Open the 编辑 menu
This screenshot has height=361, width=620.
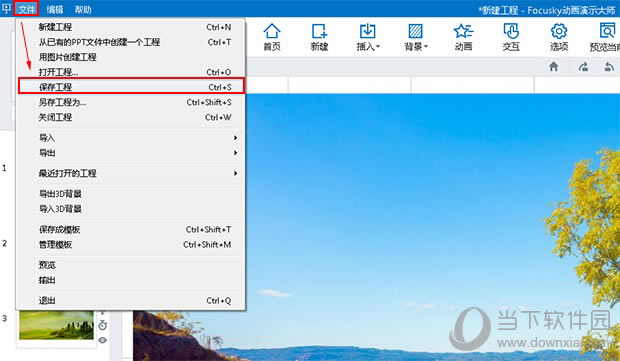coord(55,9)
